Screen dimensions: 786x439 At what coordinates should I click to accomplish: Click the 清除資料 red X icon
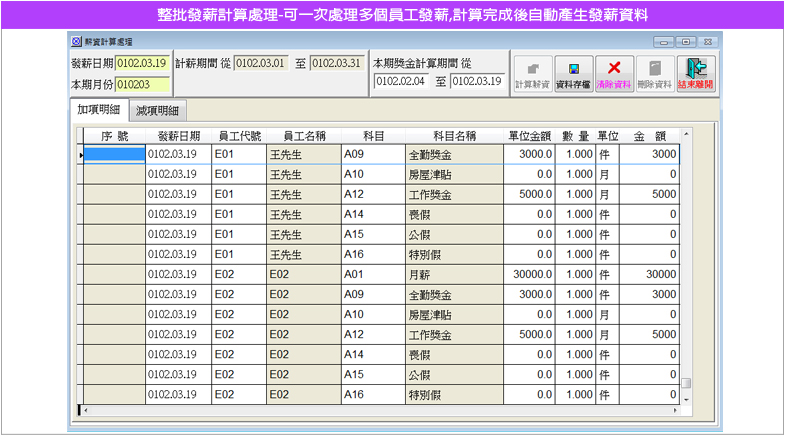[x=614, y=74]
